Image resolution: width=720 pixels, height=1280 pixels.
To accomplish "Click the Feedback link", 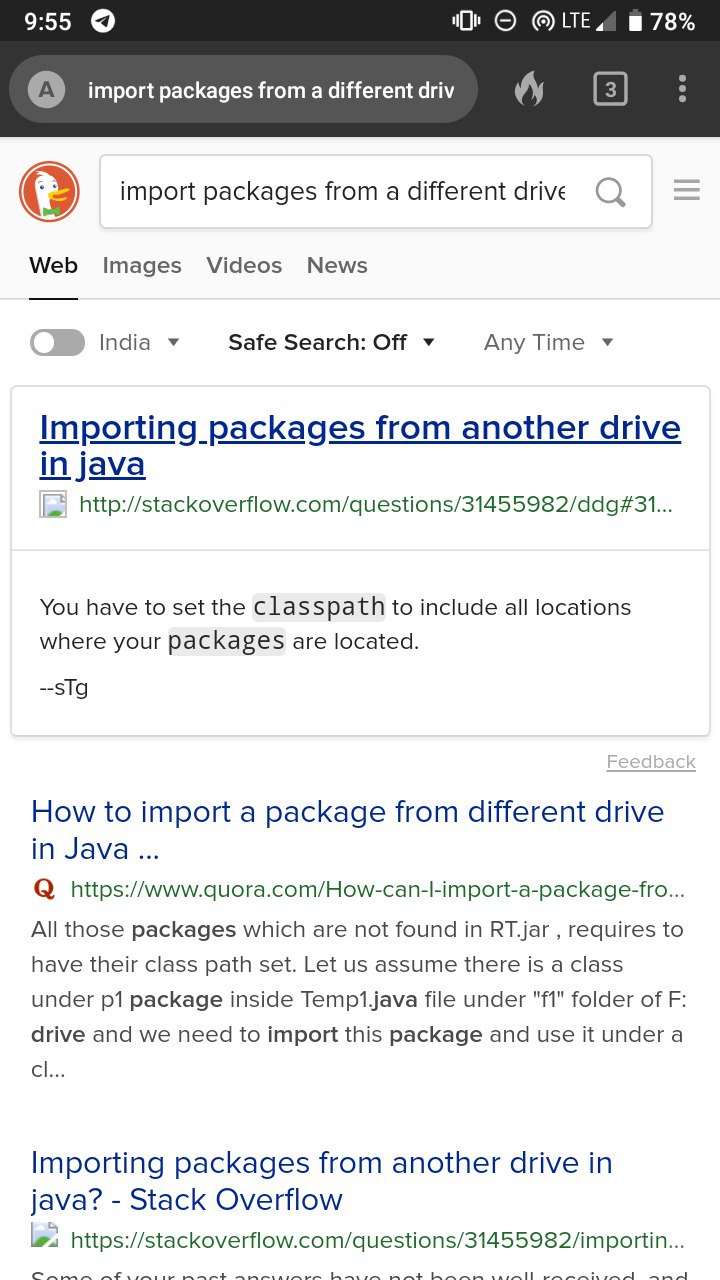I will click(651, 762).
